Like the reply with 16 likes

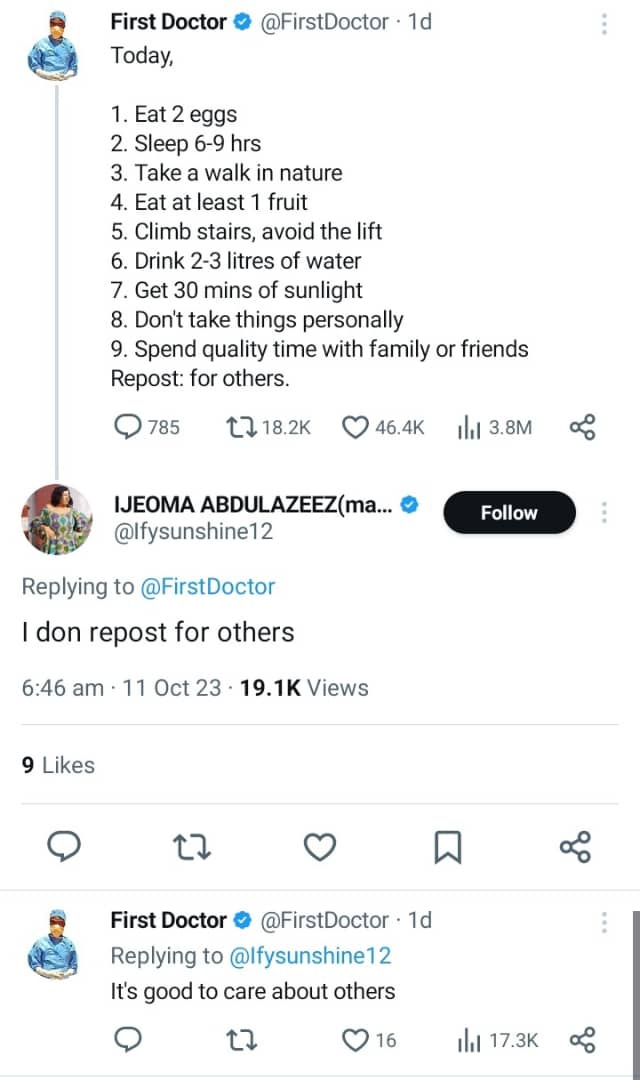[x=356, y=1040]
